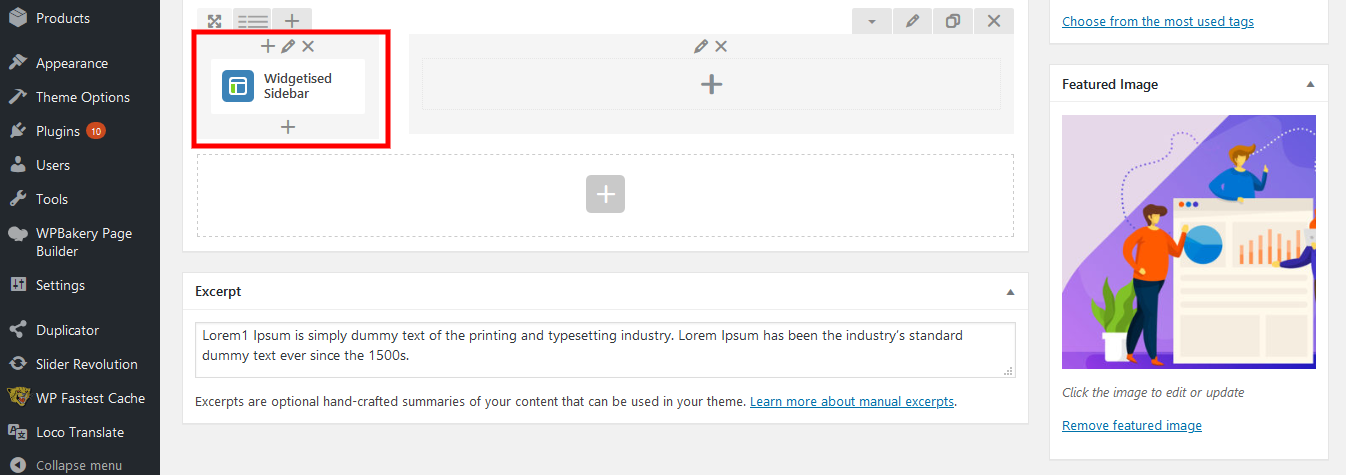Screen dimensions: 1346x475
Task: Click the row move (drag handle) icon
Action: [x=215, y=21]
